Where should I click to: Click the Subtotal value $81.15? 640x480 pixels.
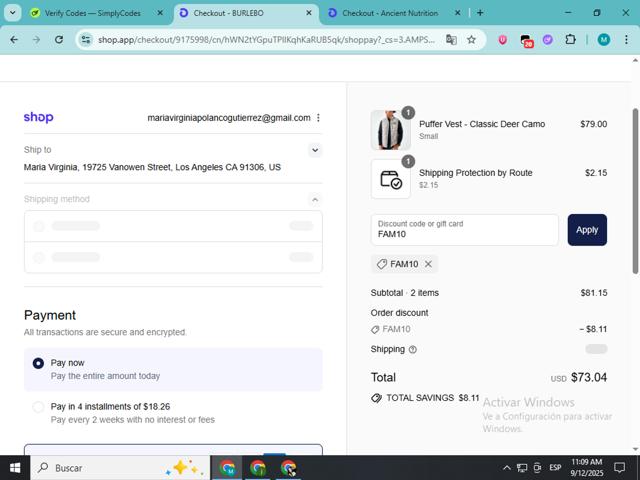594,293
